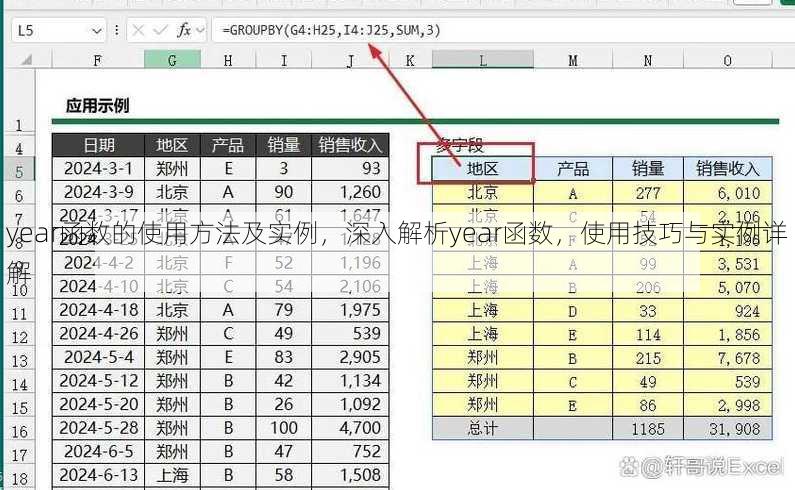Select column G header
Image resolution: width=795 pixels, height=490 pixels.
click(x=172, y=60)
